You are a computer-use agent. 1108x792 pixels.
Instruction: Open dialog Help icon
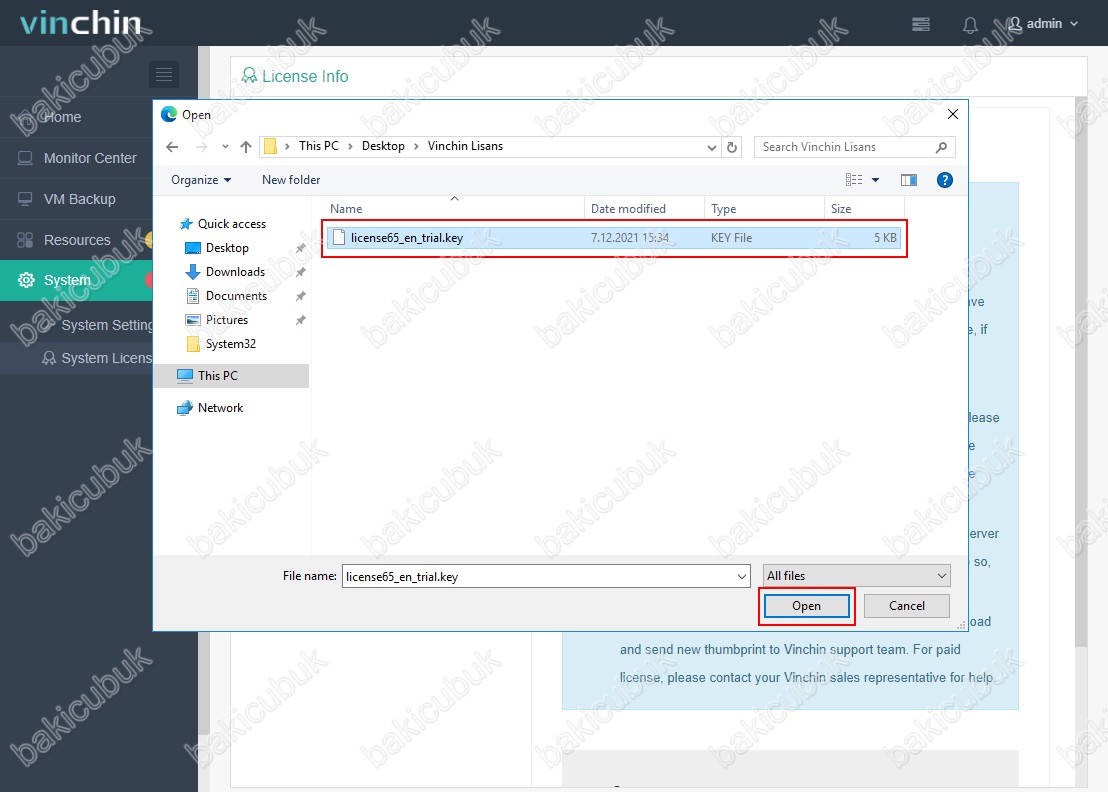(945, 180)
